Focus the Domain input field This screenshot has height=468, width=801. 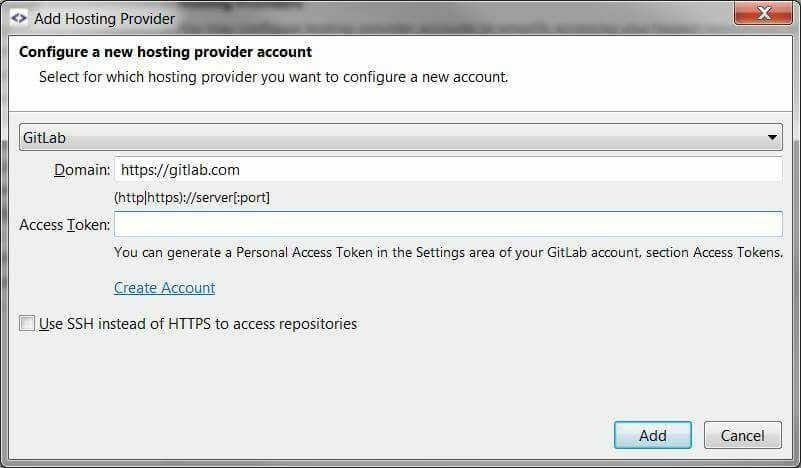pos(448,170)
